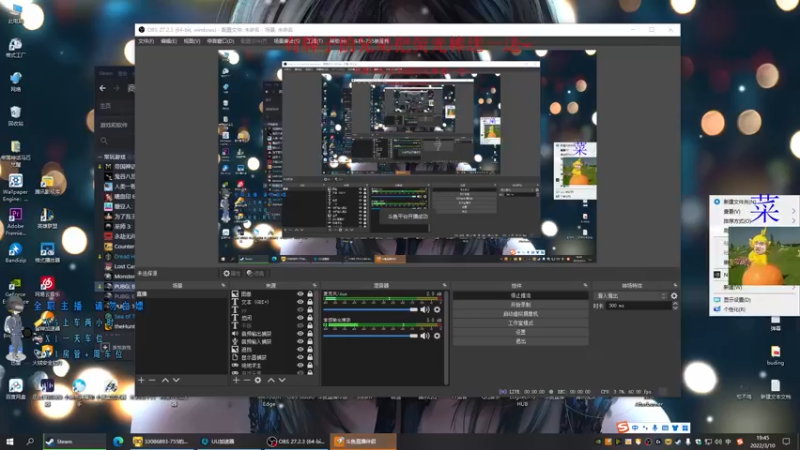
Task: Switch to UU加速器 in the taskbar
Action: point(228,441)
